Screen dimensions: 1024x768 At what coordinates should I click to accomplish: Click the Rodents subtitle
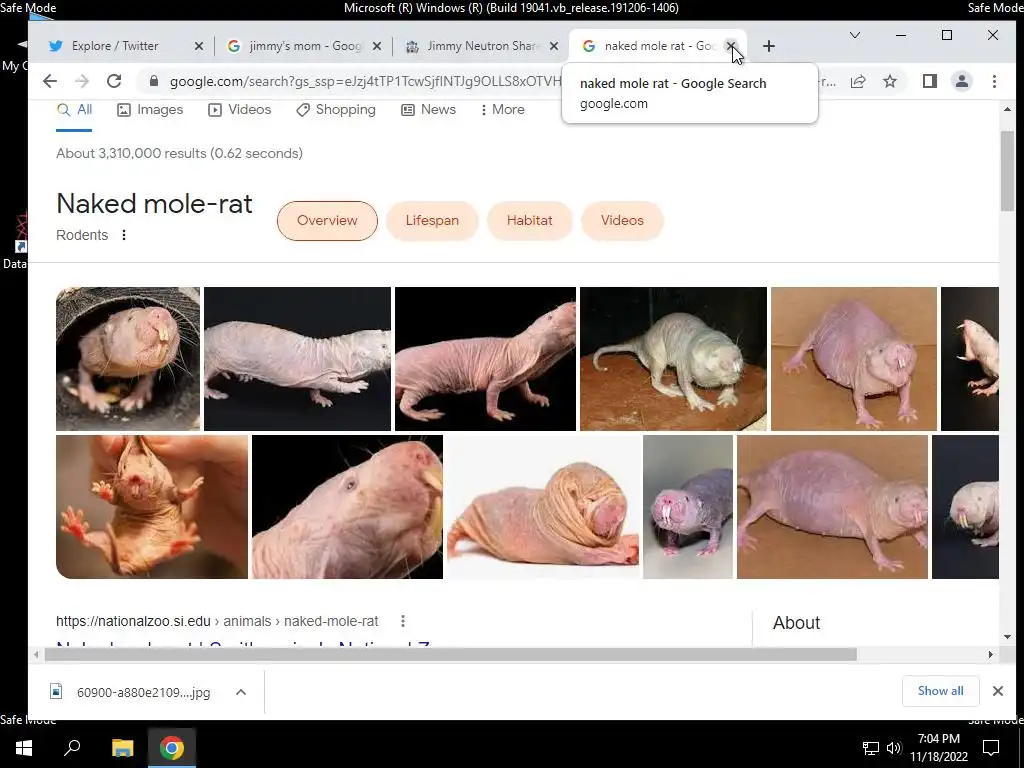click(82, 235)
